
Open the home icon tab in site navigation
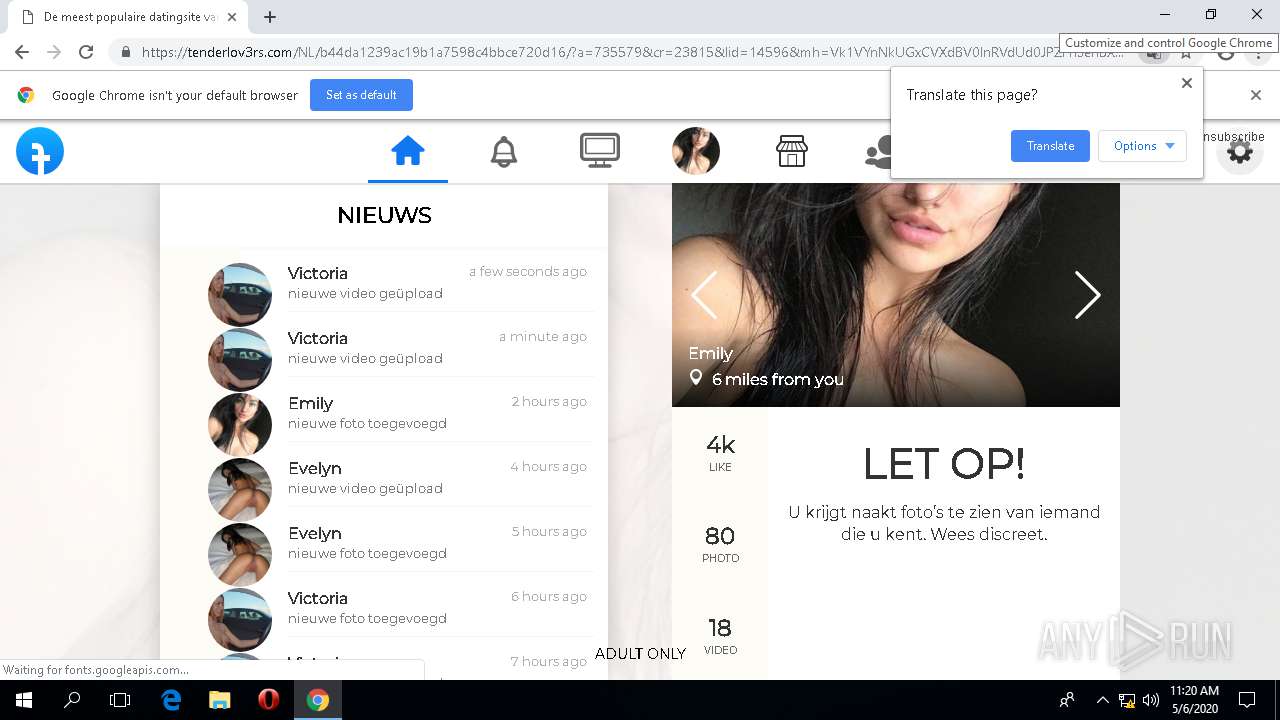[x=408, y=151]
